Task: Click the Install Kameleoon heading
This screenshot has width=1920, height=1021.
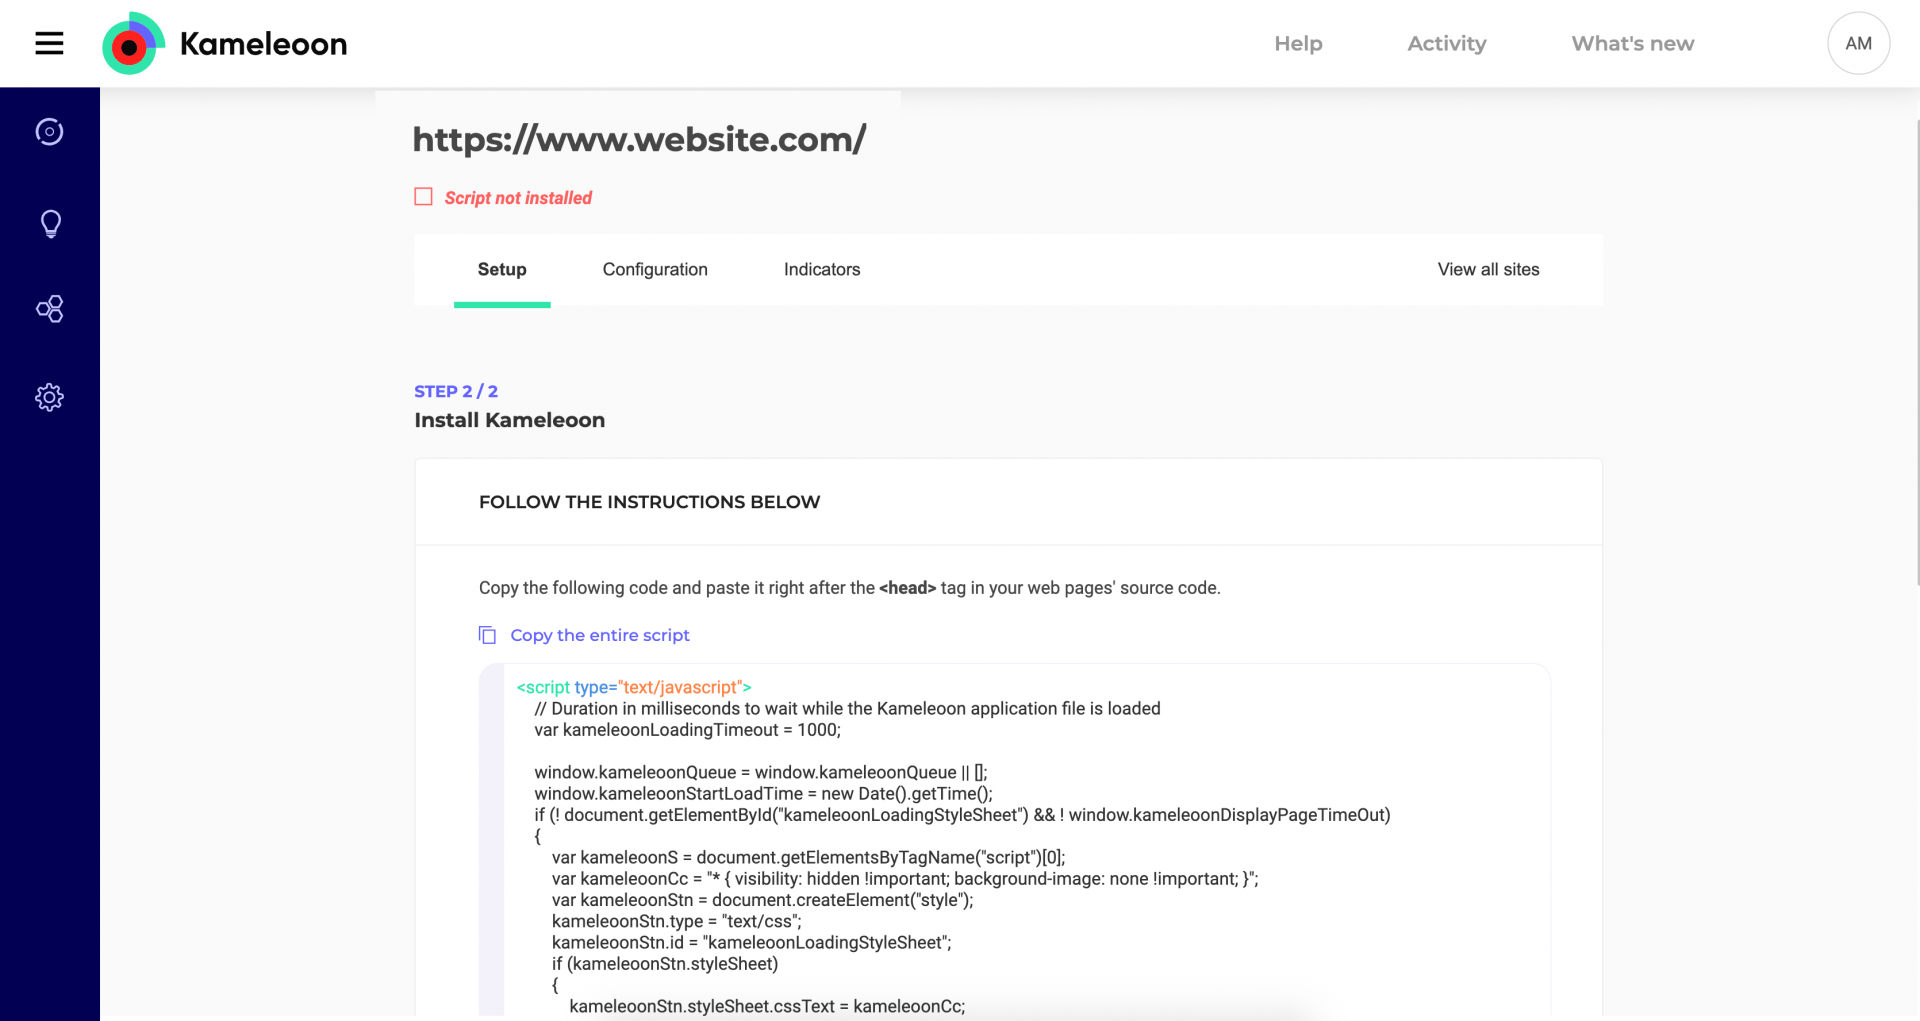Action: point(510,420)
